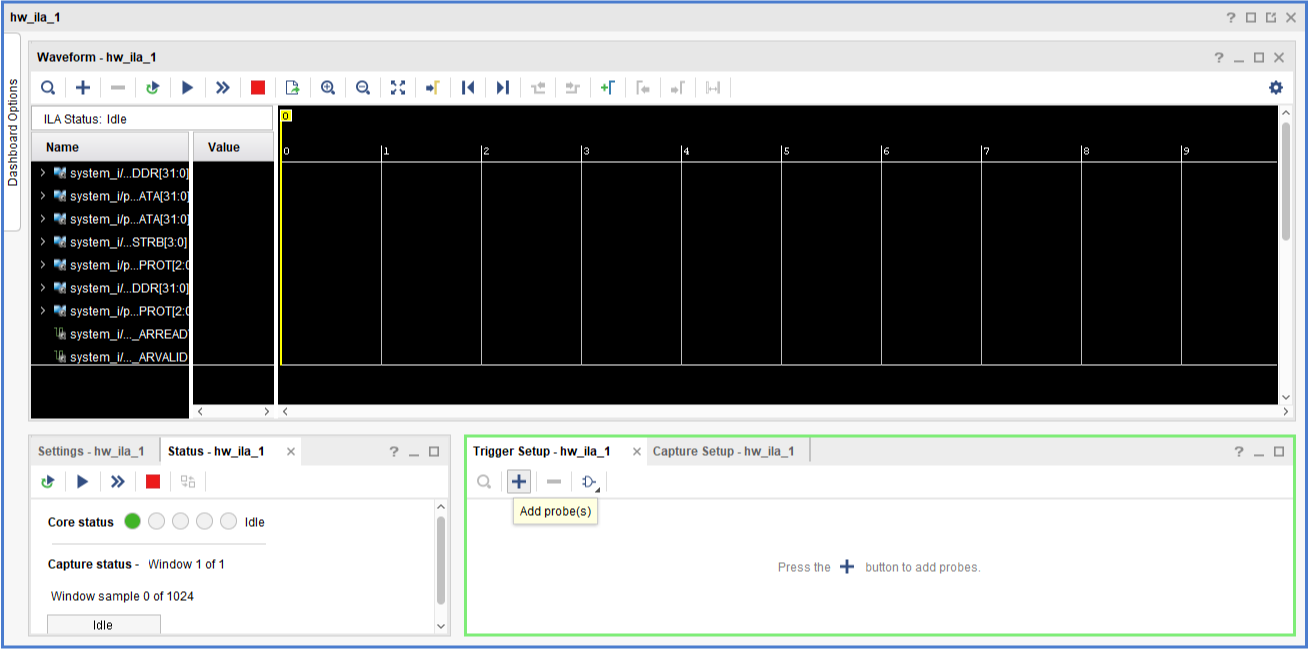
Task: Open help for hw_ila_1 dashboard
Action: pos(1231,17)
